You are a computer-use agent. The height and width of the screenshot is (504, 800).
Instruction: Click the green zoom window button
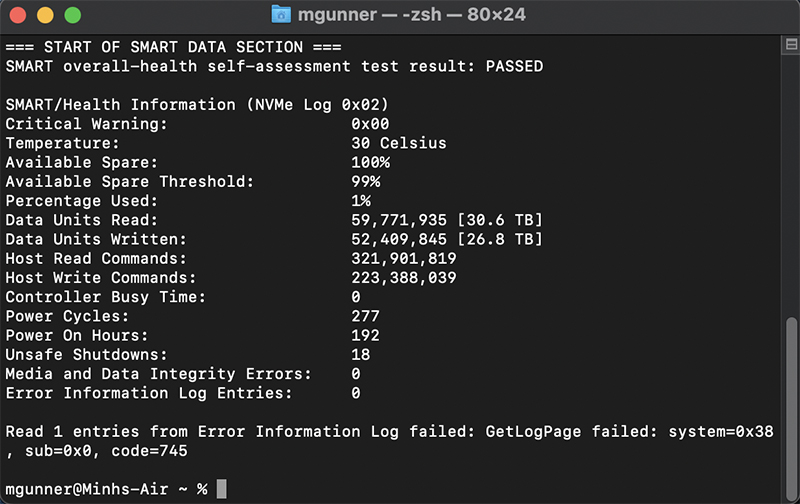point(73,15)
